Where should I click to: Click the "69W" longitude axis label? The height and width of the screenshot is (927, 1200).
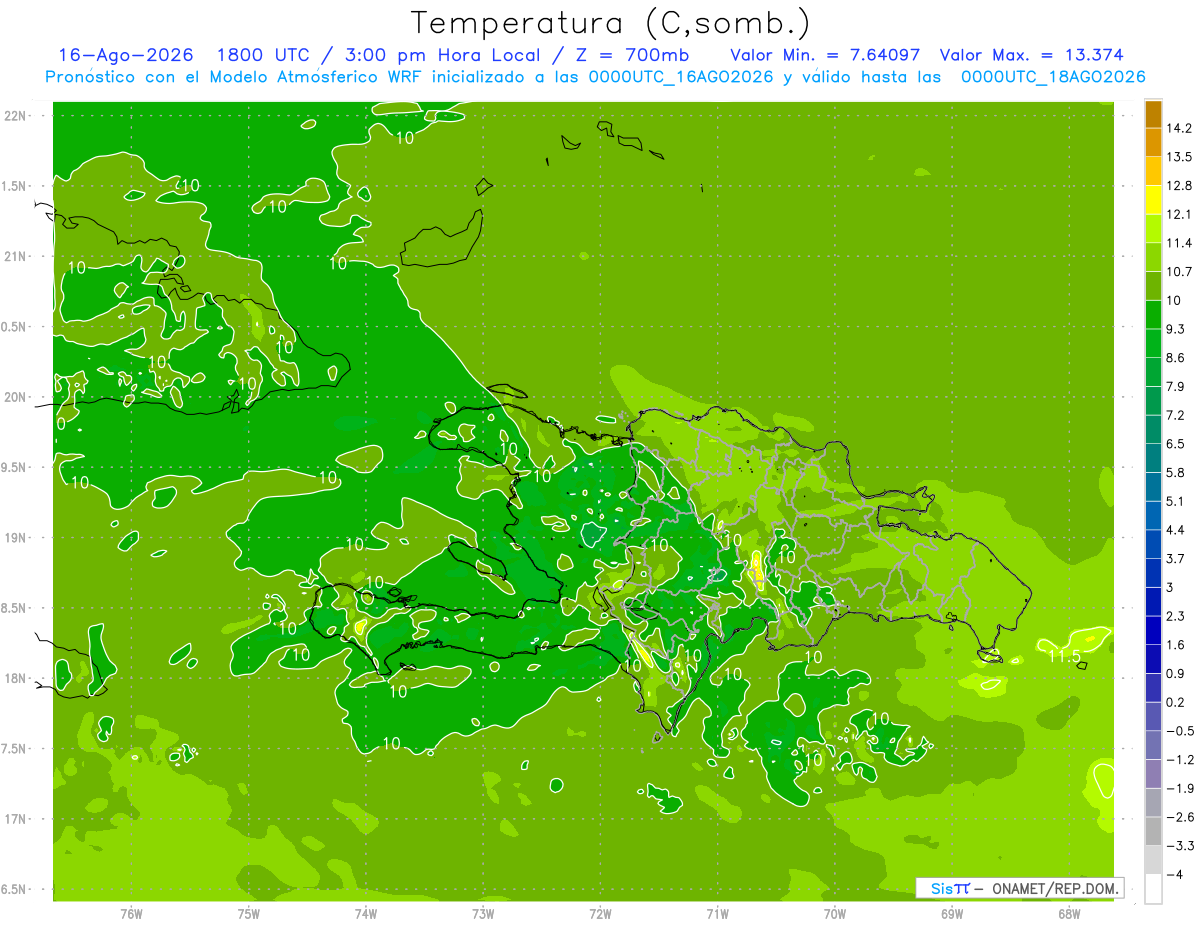click(x=952, y=913)
